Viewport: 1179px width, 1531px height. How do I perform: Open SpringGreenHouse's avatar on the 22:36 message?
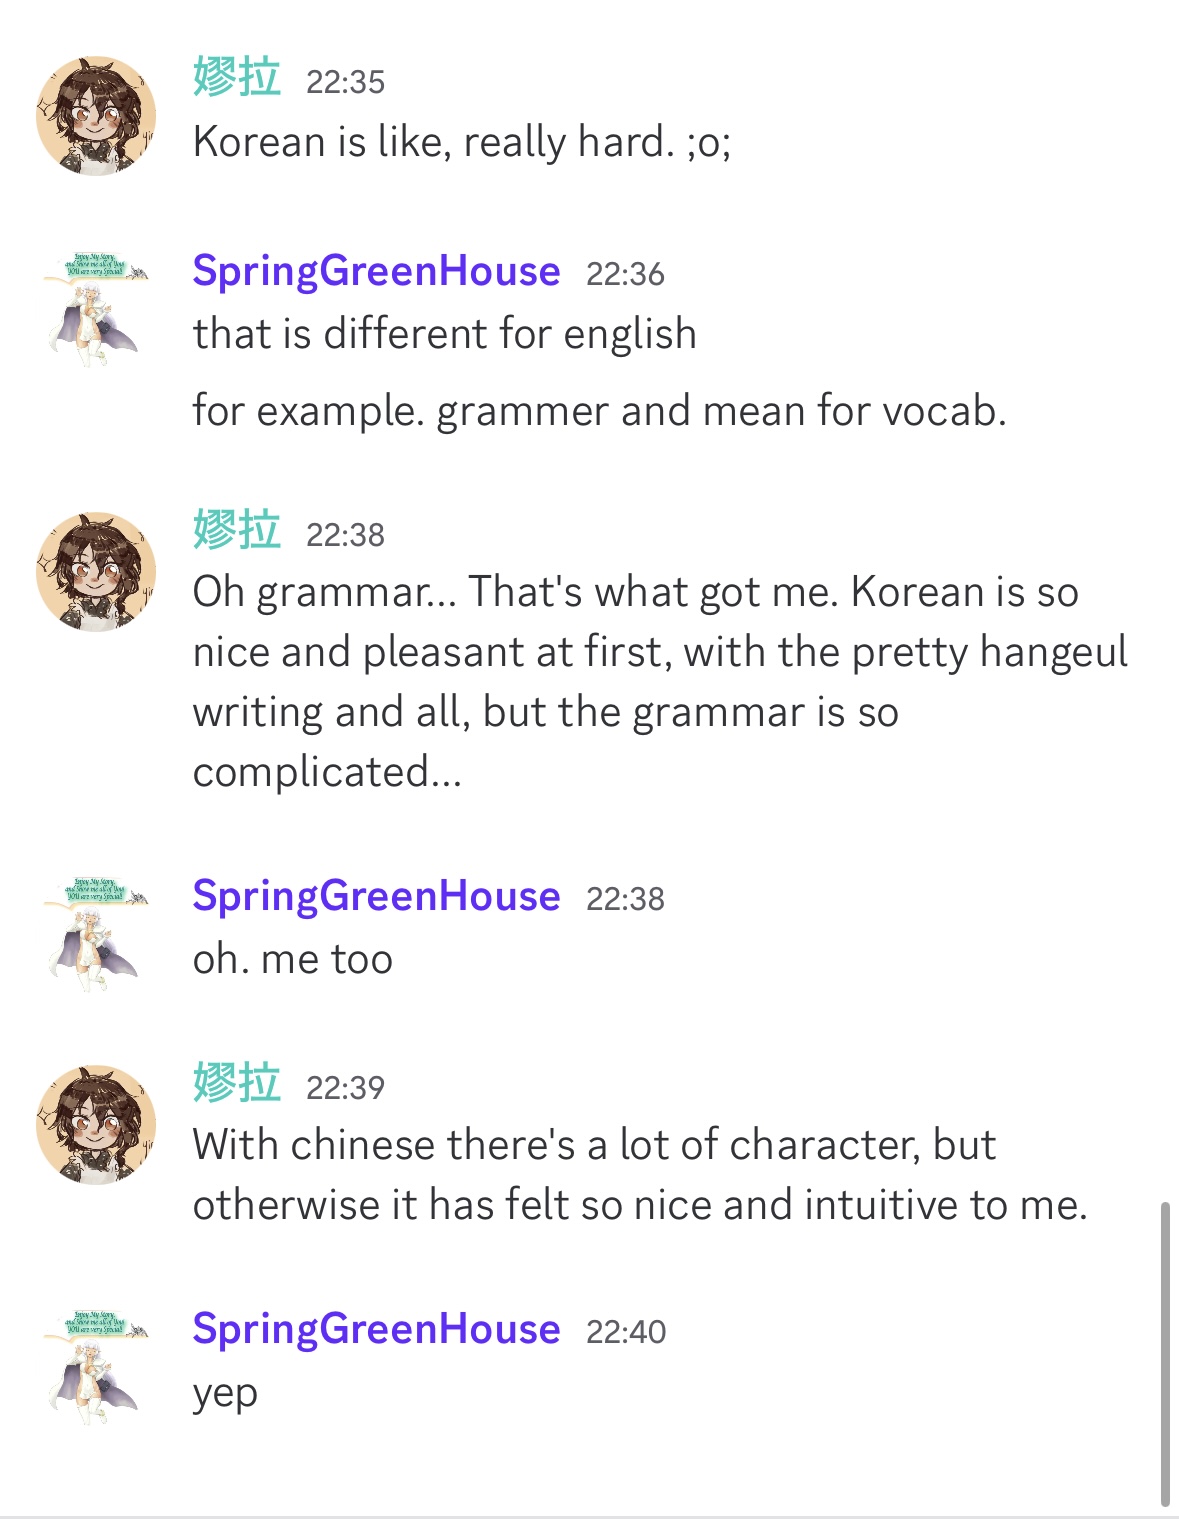click(x=96, y=308)
